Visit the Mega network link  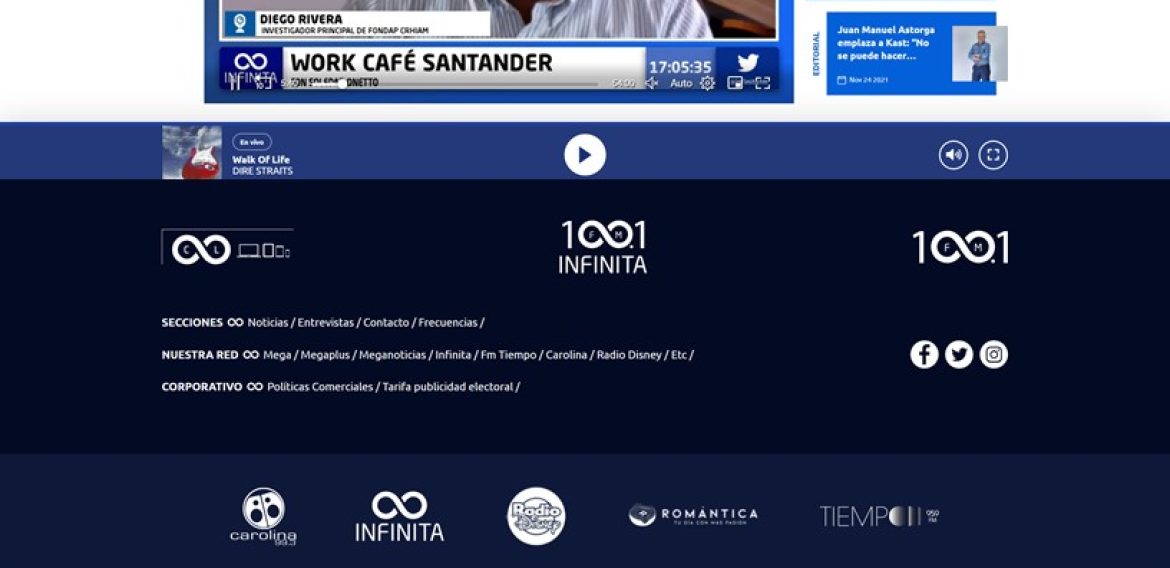[x=277, y=355]
